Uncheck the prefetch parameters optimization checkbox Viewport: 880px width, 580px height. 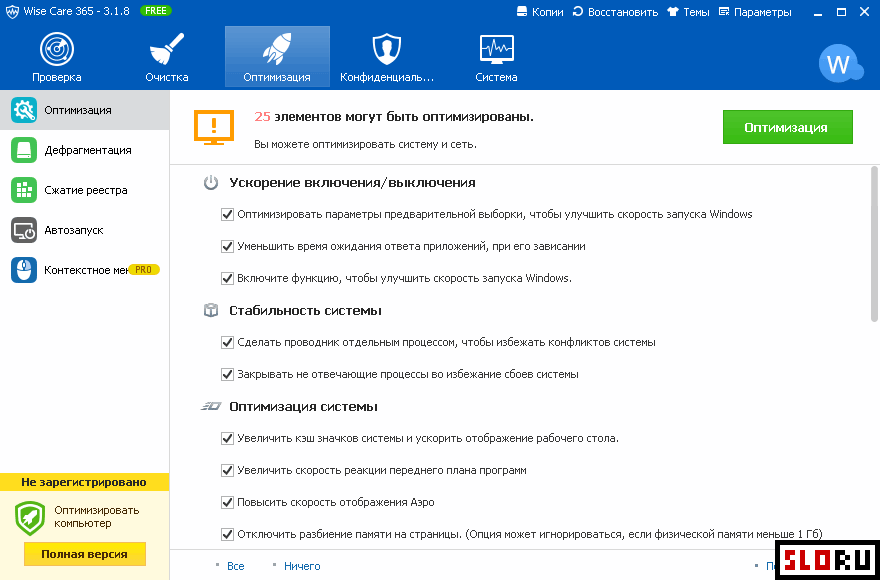click(227, 214)
